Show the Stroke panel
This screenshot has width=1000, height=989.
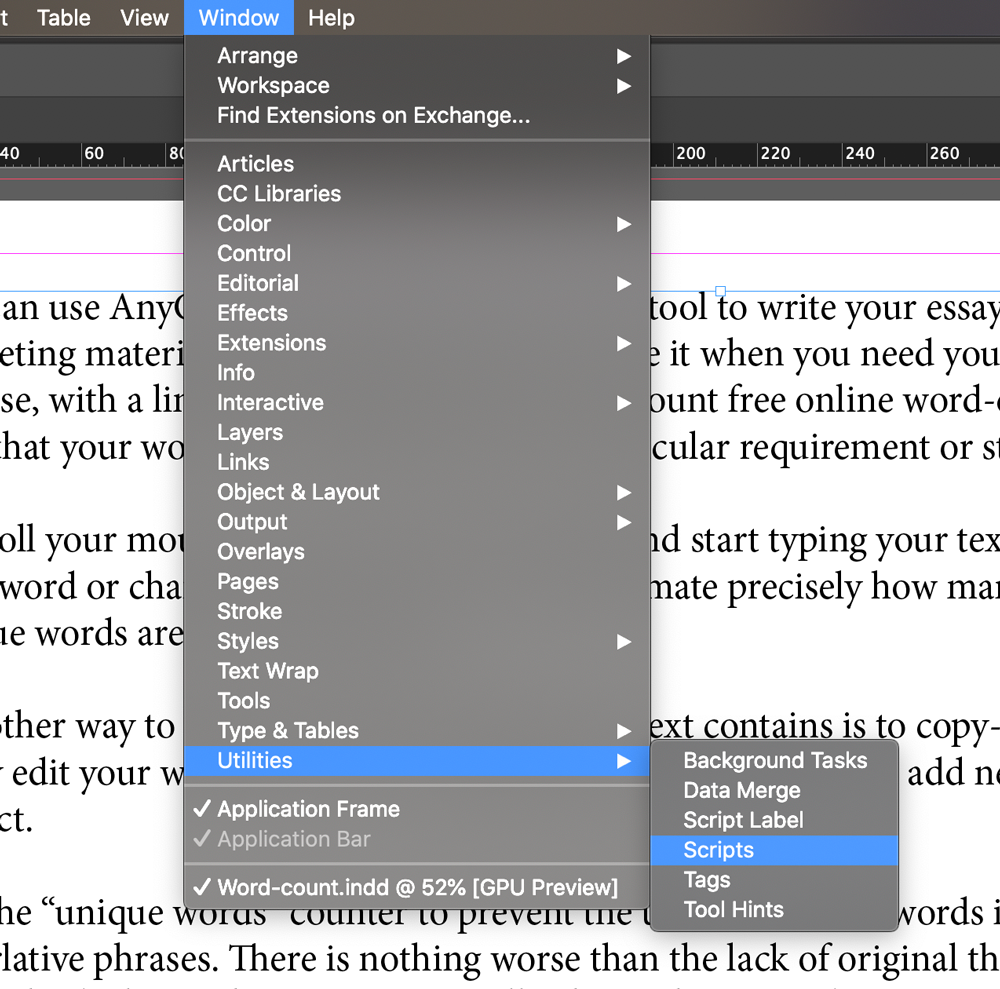249,611
